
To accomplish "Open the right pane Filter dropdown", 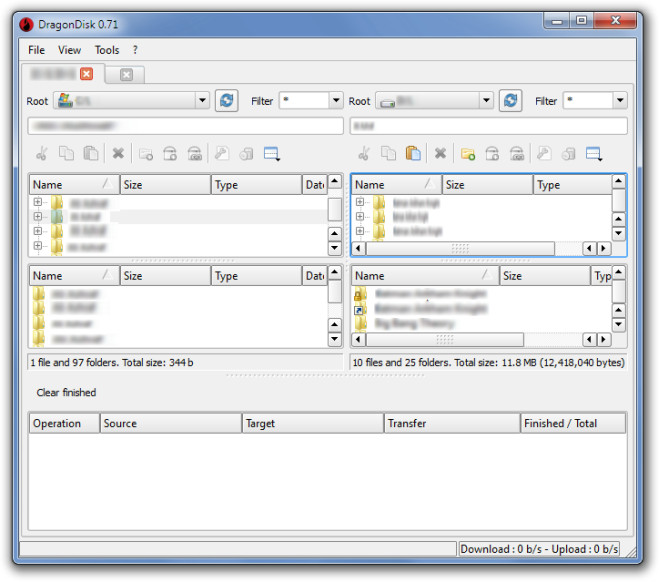I will [x=620, y=101].
